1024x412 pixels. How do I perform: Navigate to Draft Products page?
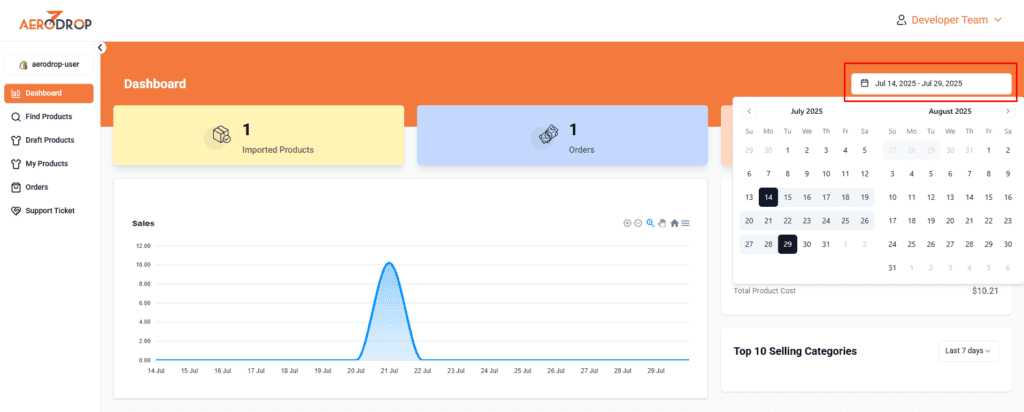pyautogui.click(x=49, y=140)
